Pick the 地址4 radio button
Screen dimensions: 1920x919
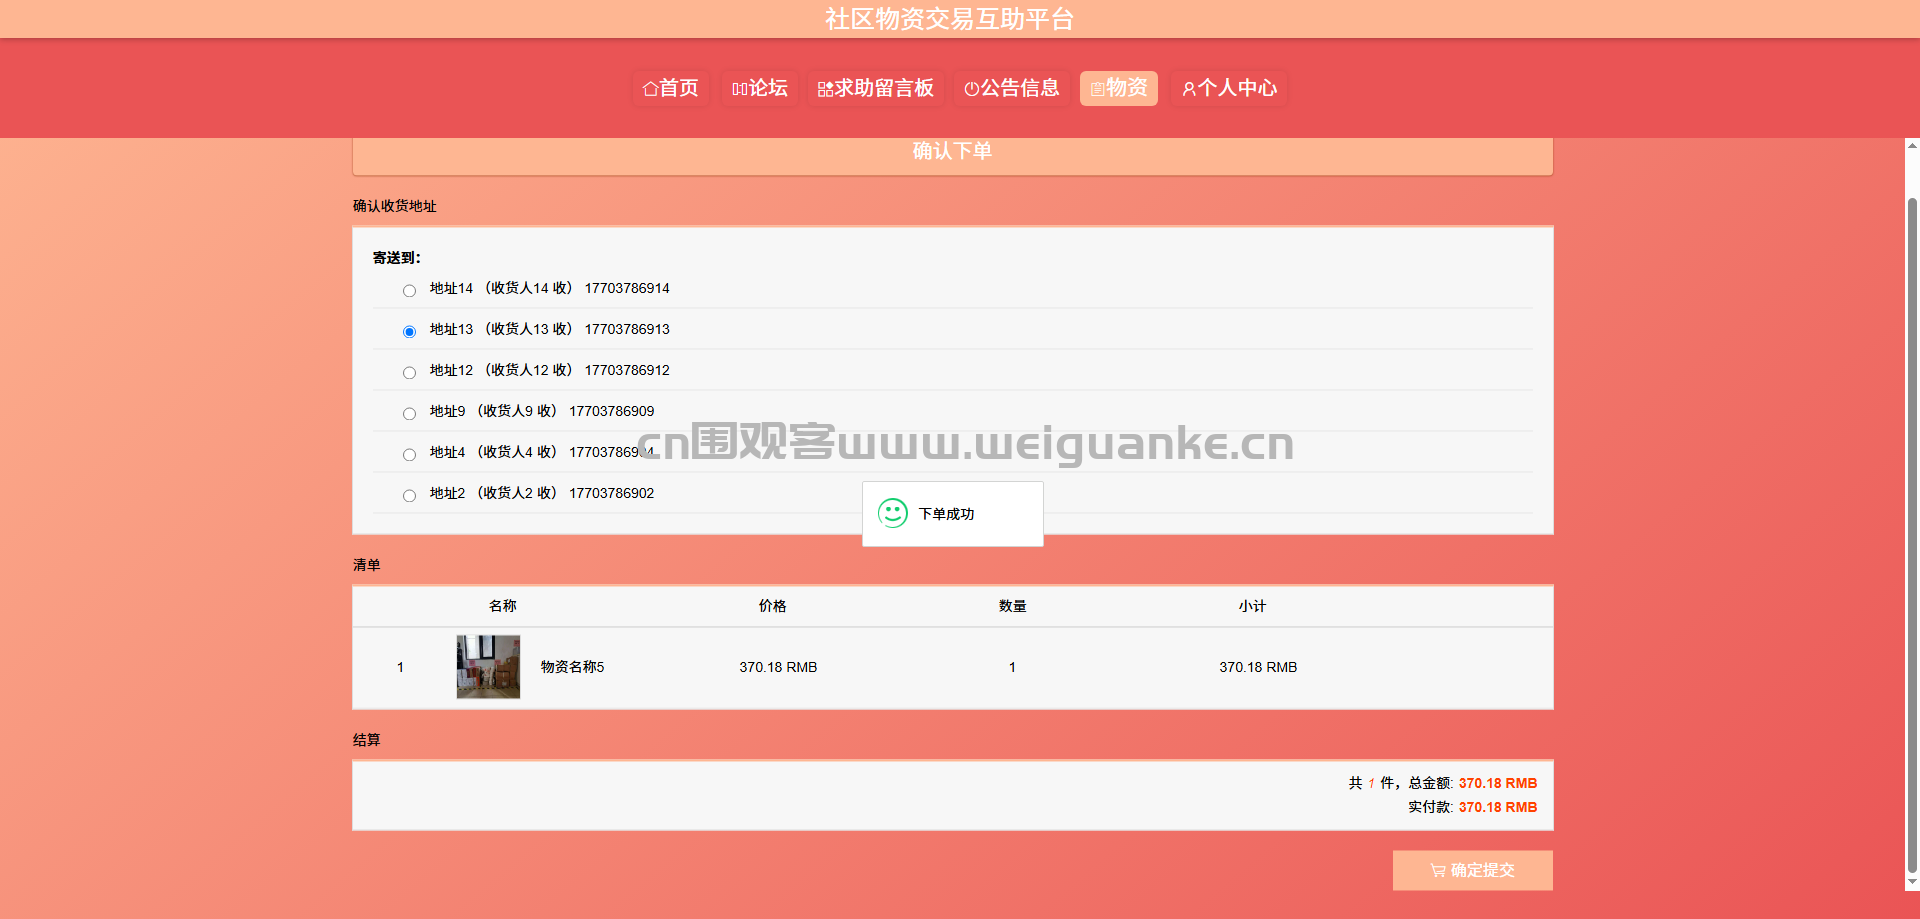409,455
